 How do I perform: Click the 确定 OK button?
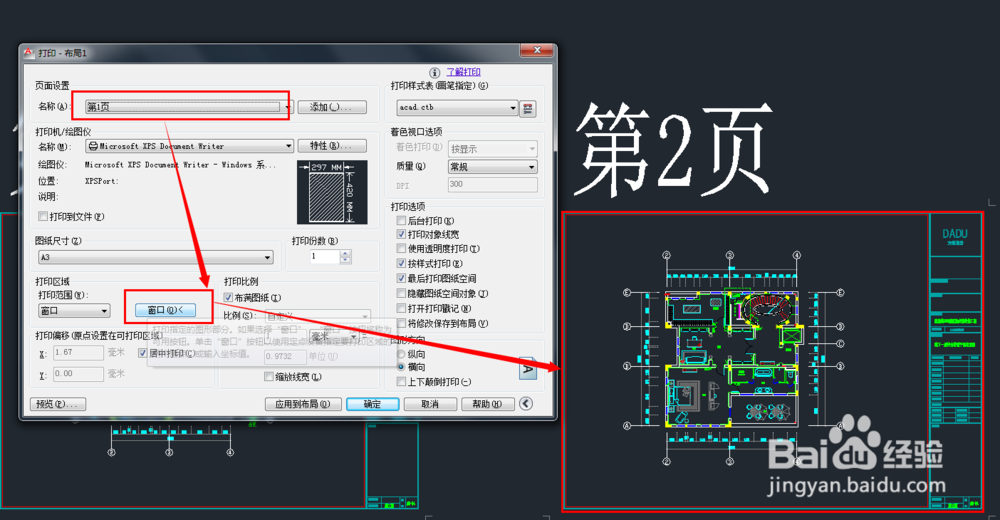[372, 405]
